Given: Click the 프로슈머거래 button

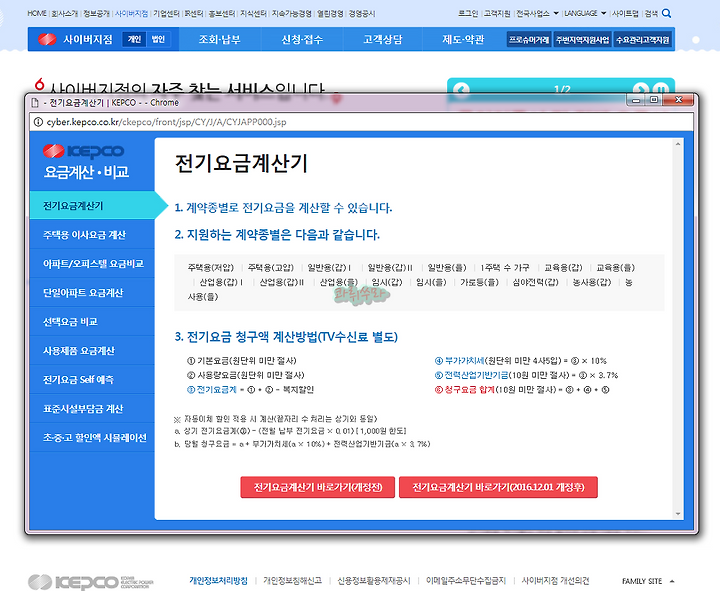Looking at the screenshot, I should tap(529, 40).
